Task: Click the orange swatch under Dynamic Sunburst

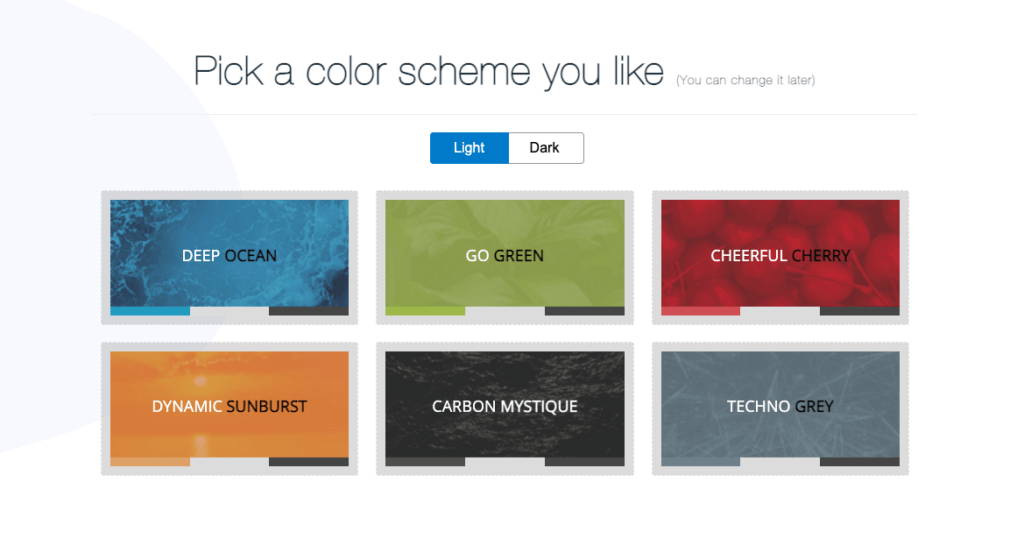Action: pos(150,462)
